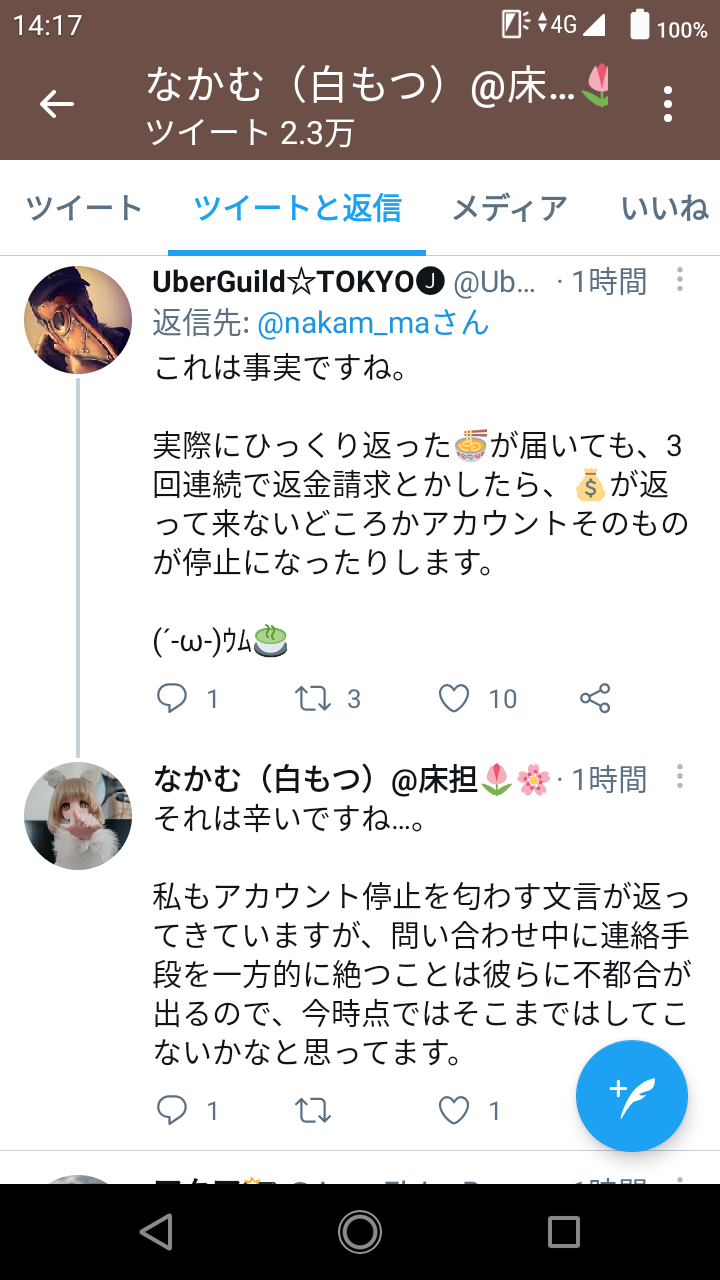Screen dimensions: 720x1280
Task: Like the なかむ reply tweet
Action: (455, 1110)
